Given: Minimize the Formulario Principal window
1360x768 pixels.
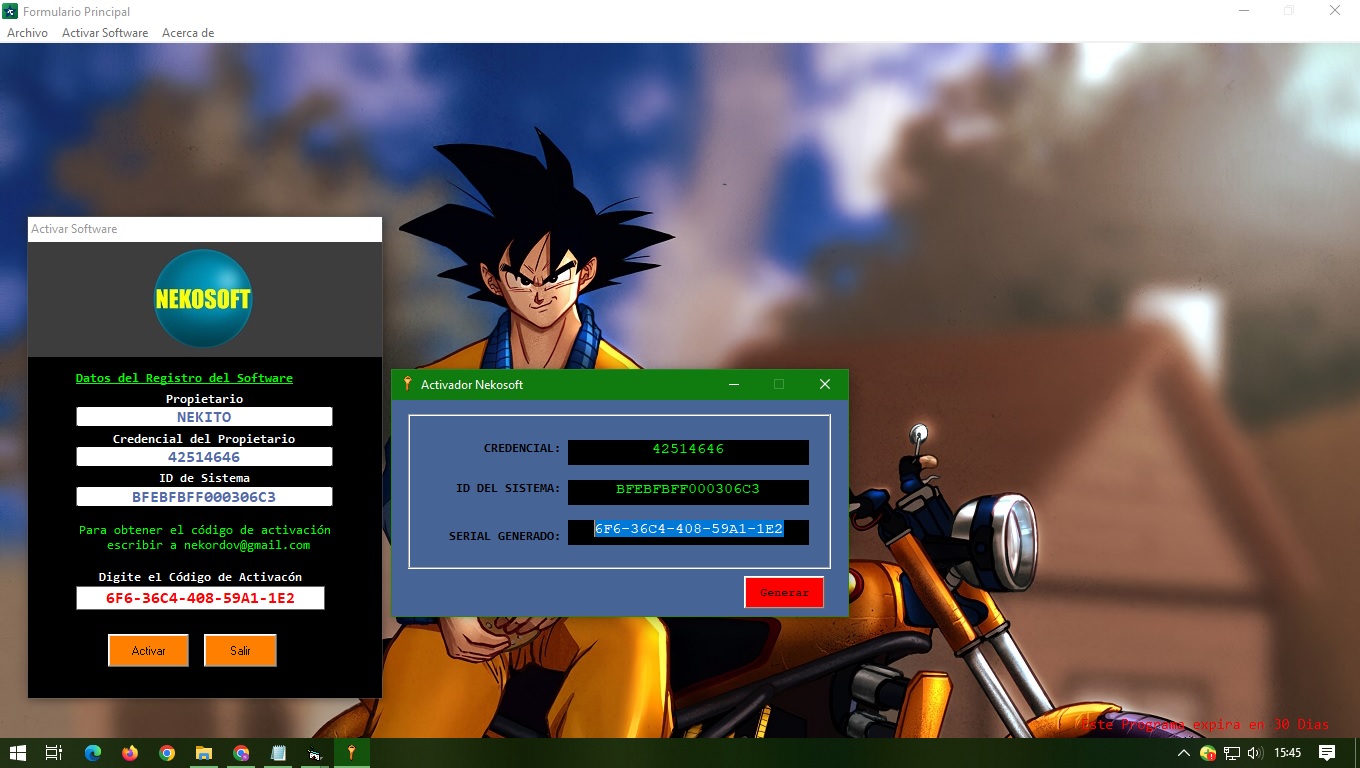Looking at the screenshot, I should [1244, 11].
